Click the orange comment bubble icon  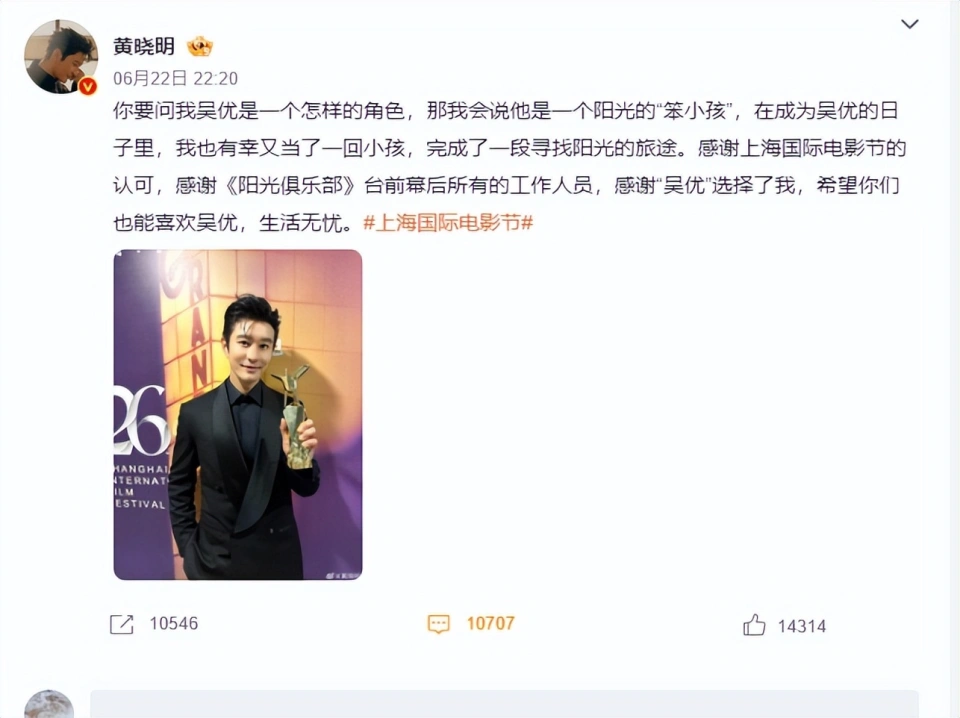438,624
